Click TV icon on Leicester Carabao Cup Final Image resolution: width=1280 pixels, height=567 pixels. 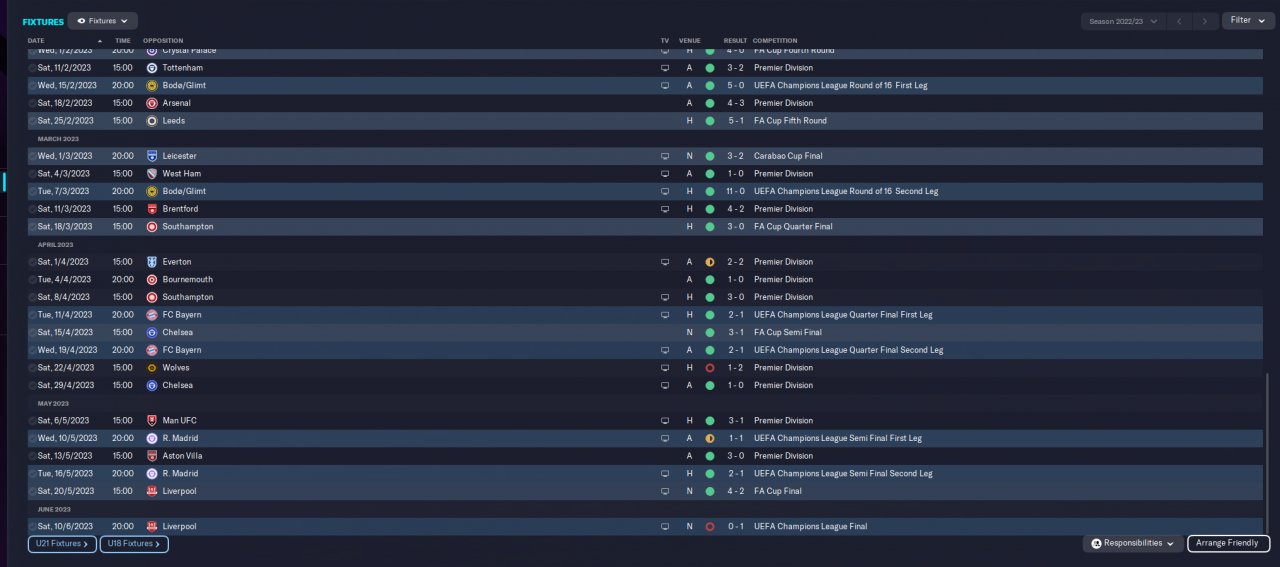click(665, 156)
